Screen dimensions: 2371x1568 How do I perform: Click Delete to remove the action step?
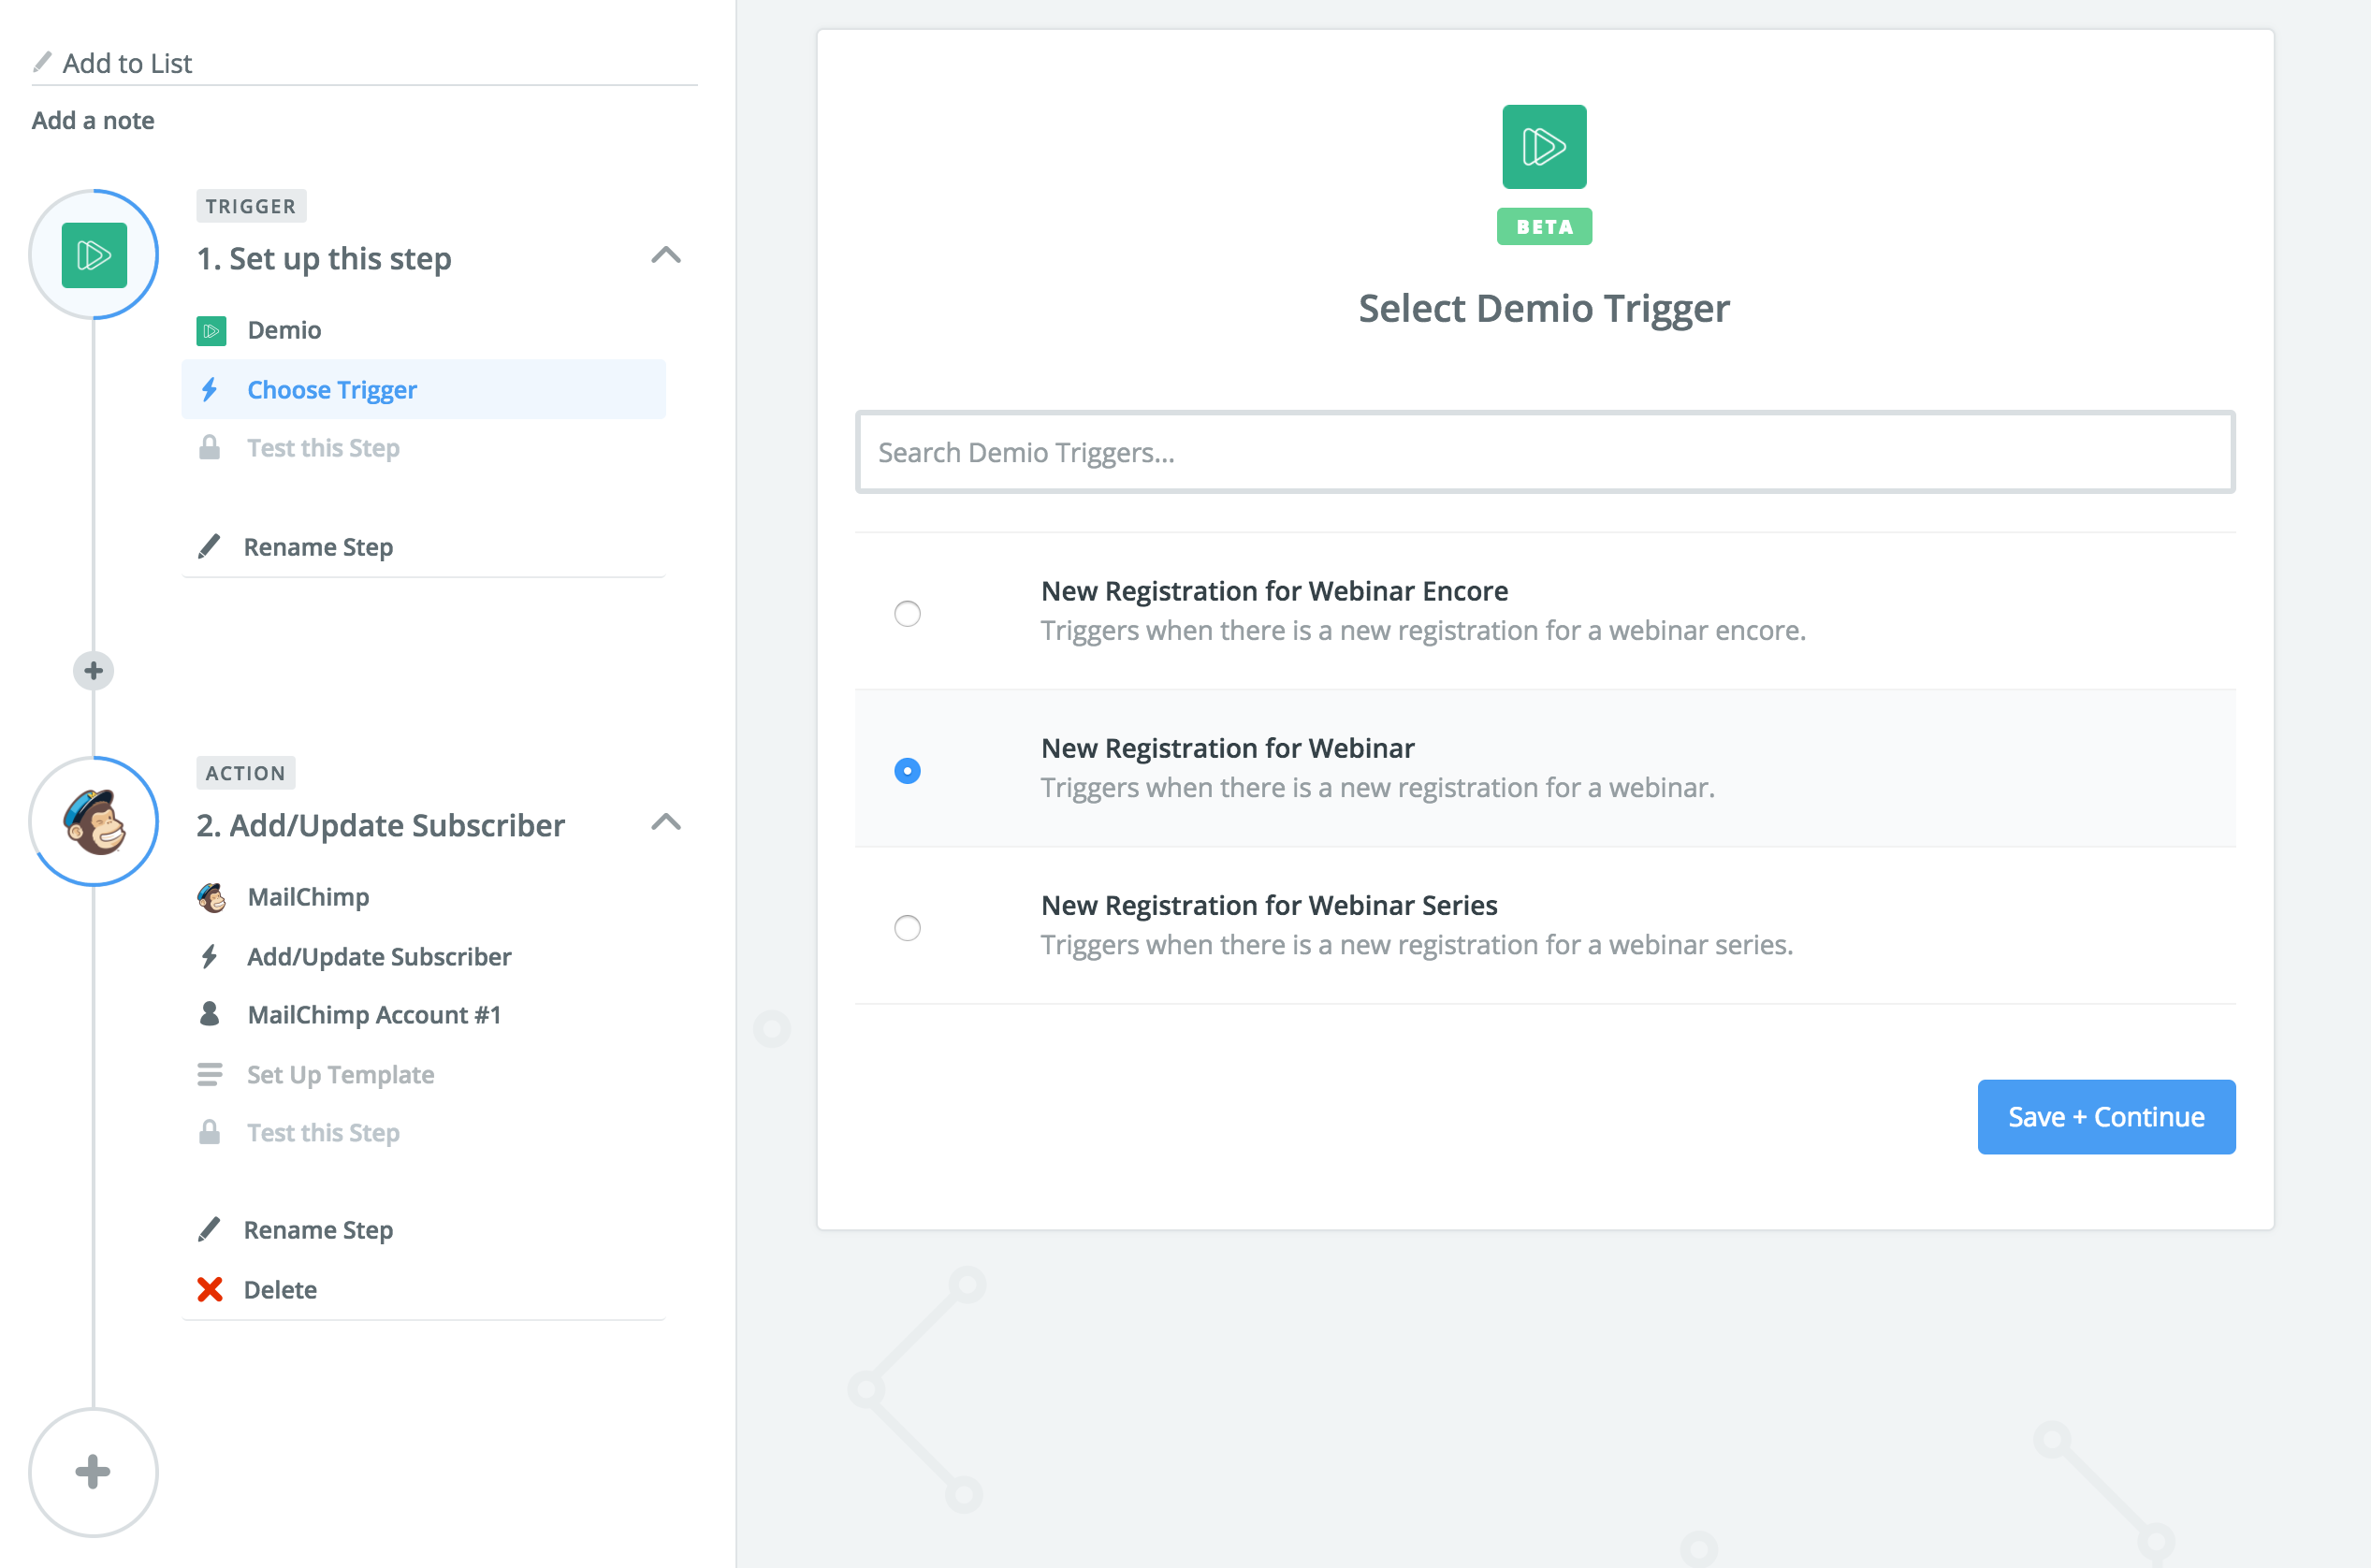click(280, 1290)
